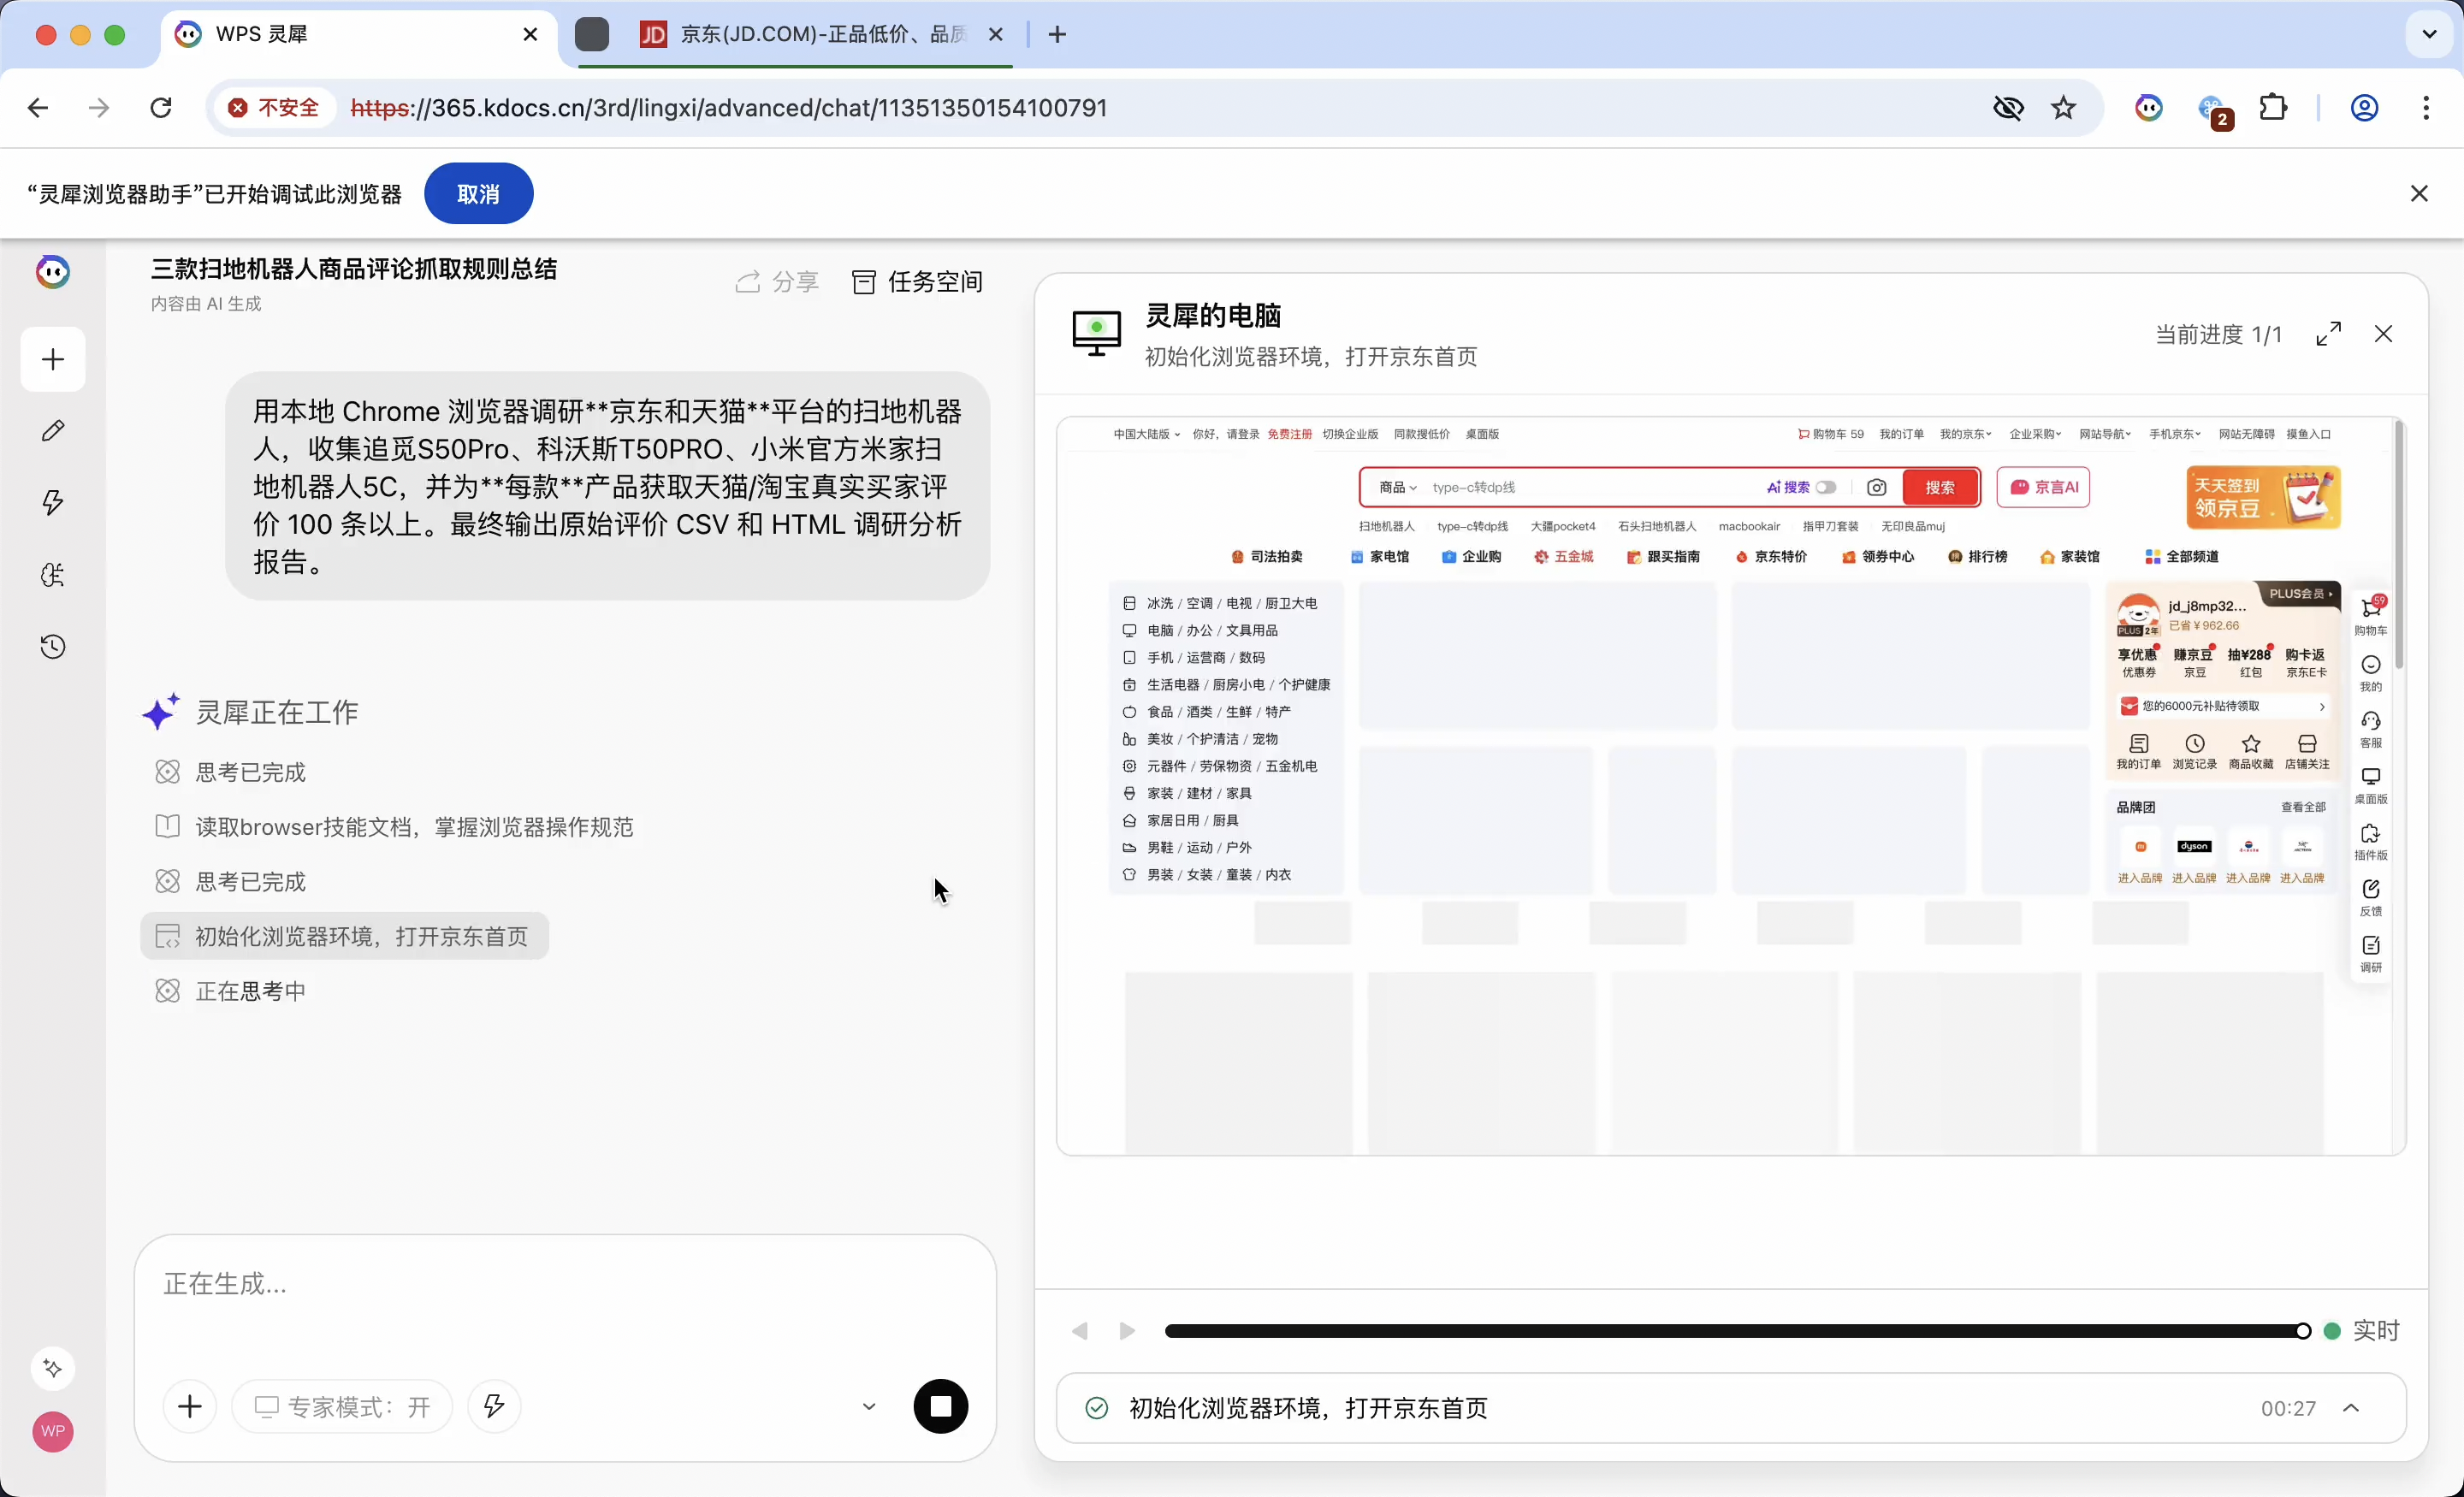Click the dyson brand thumbnail
This screenshot has height=1497, width=2464.
coord(2194,846)
